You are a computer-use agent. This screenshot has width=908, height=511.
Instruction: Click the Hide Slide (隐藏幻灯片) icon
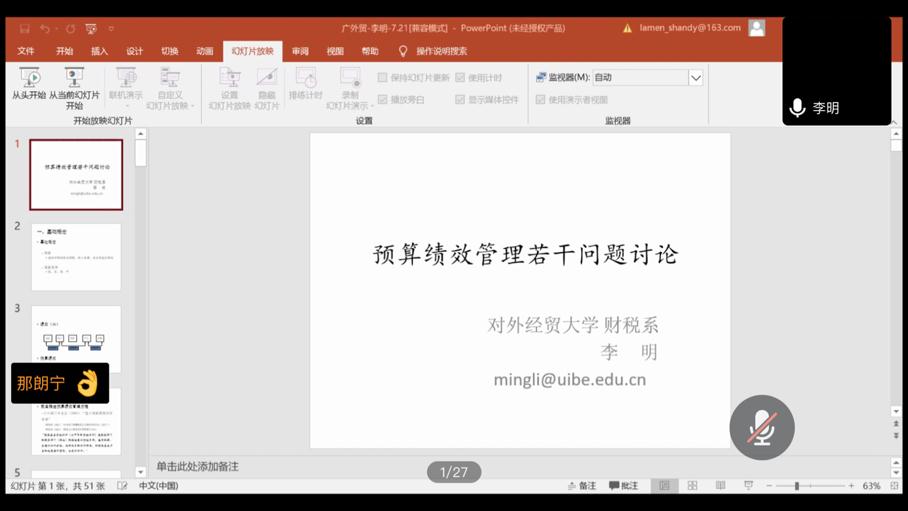(267, 88)
